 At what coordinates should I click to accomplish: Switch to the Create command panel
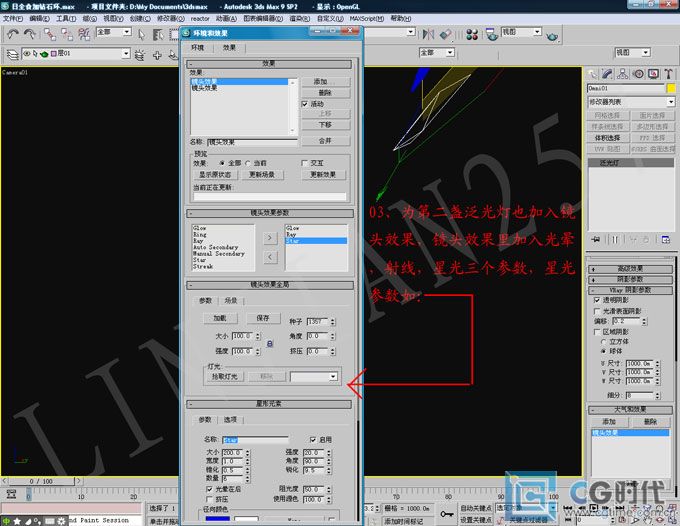click(592, 74)
